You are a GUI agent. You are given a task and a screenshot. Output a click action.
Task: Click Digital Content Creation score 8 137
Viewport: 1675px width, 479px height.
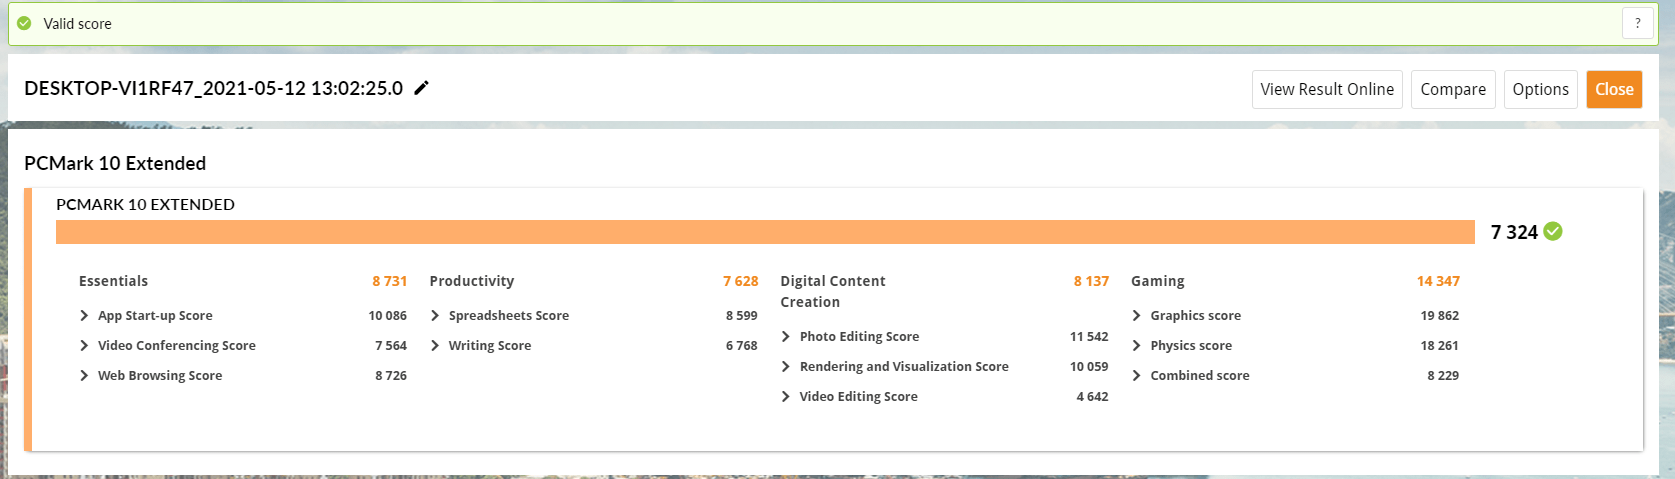(1092, 281)
